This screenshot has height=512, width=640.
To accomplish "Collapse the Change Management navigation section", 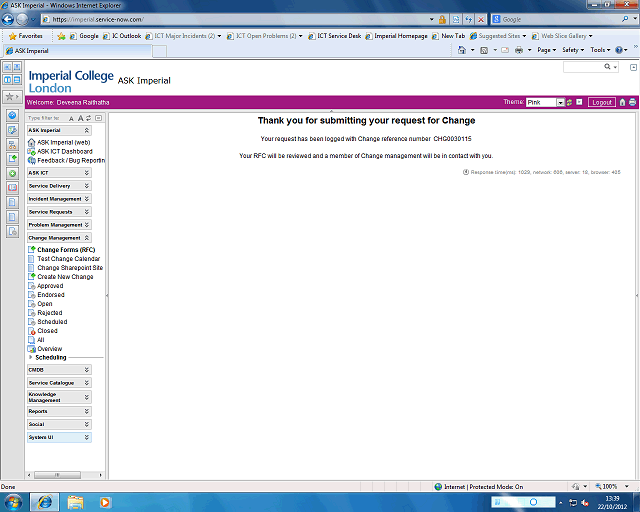I will pyautogui.click(x=87, y=238).
